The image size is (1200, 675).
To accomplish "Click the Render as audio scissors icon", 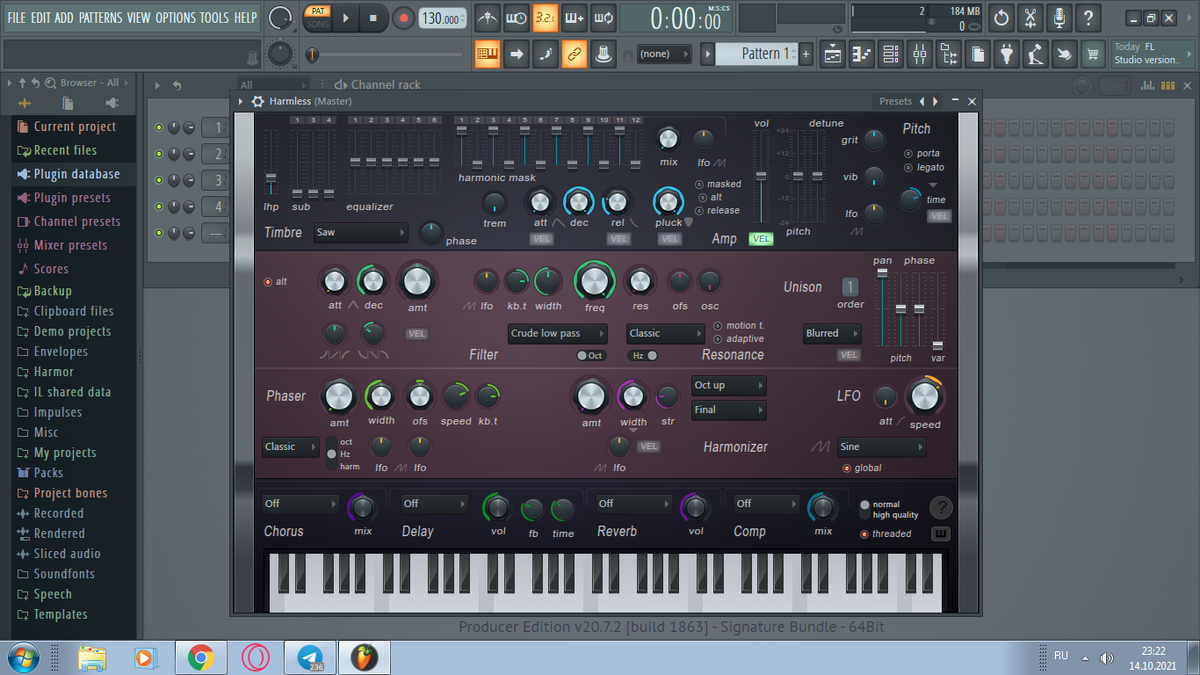I will click(x=1030, y=17).
